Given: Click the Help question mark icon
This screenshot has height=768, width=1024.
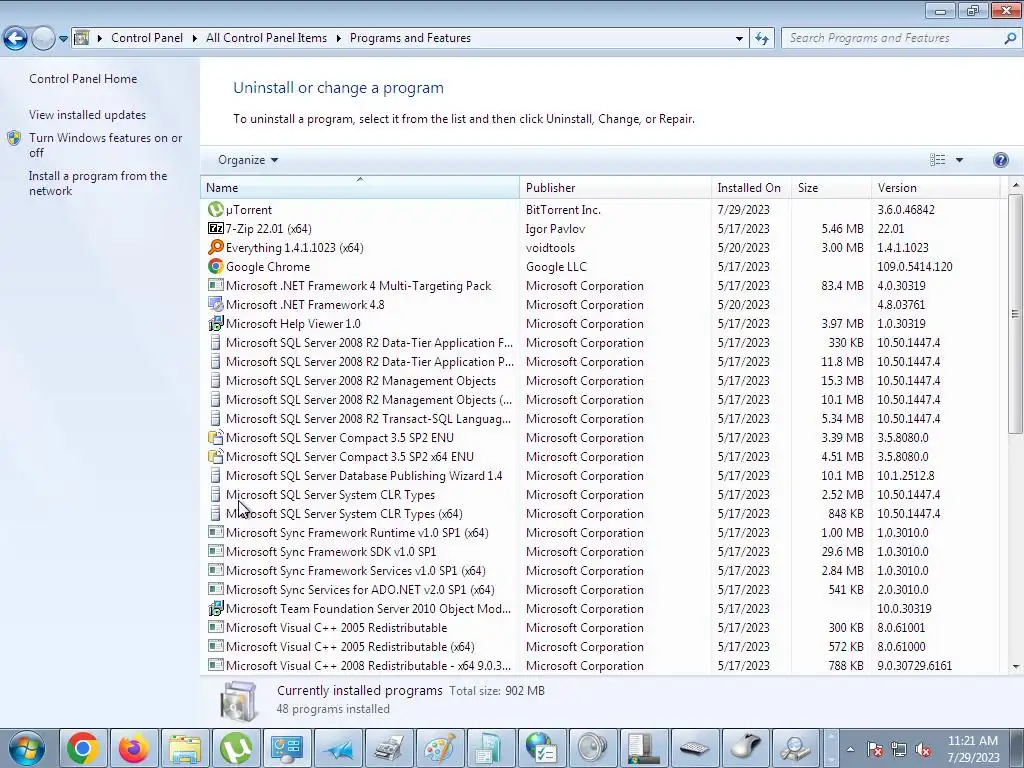Looking at the screenshot, I should pos(1000,160).
